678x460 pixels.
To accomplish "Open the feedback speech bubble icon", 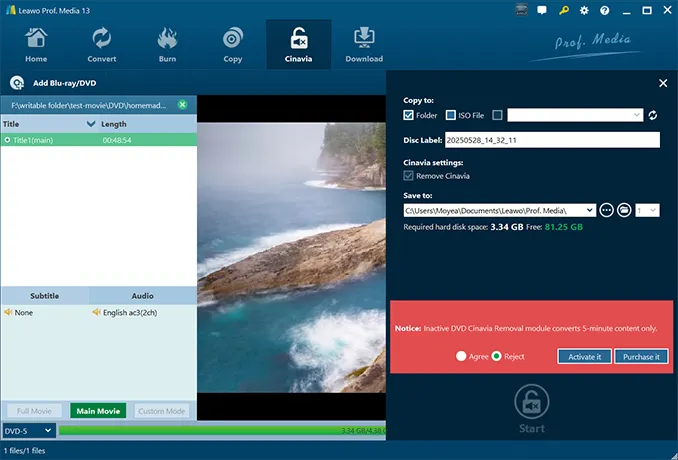I will (x=542, y=10).
